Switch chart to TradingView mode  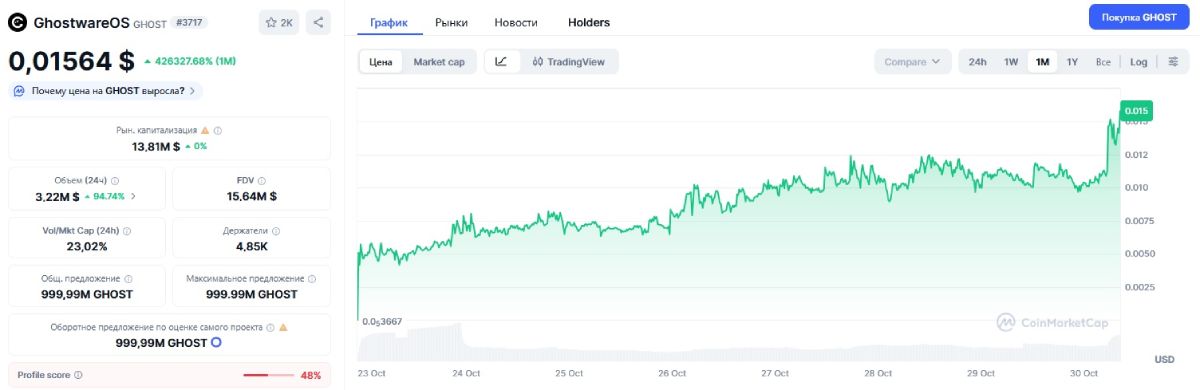tap(569, 62)
